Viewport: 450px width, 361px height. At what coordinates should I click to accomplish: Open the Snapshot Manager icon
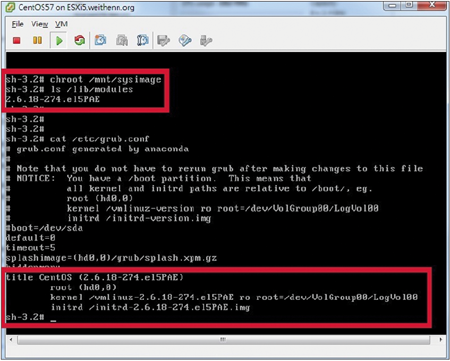coord(143,40)
